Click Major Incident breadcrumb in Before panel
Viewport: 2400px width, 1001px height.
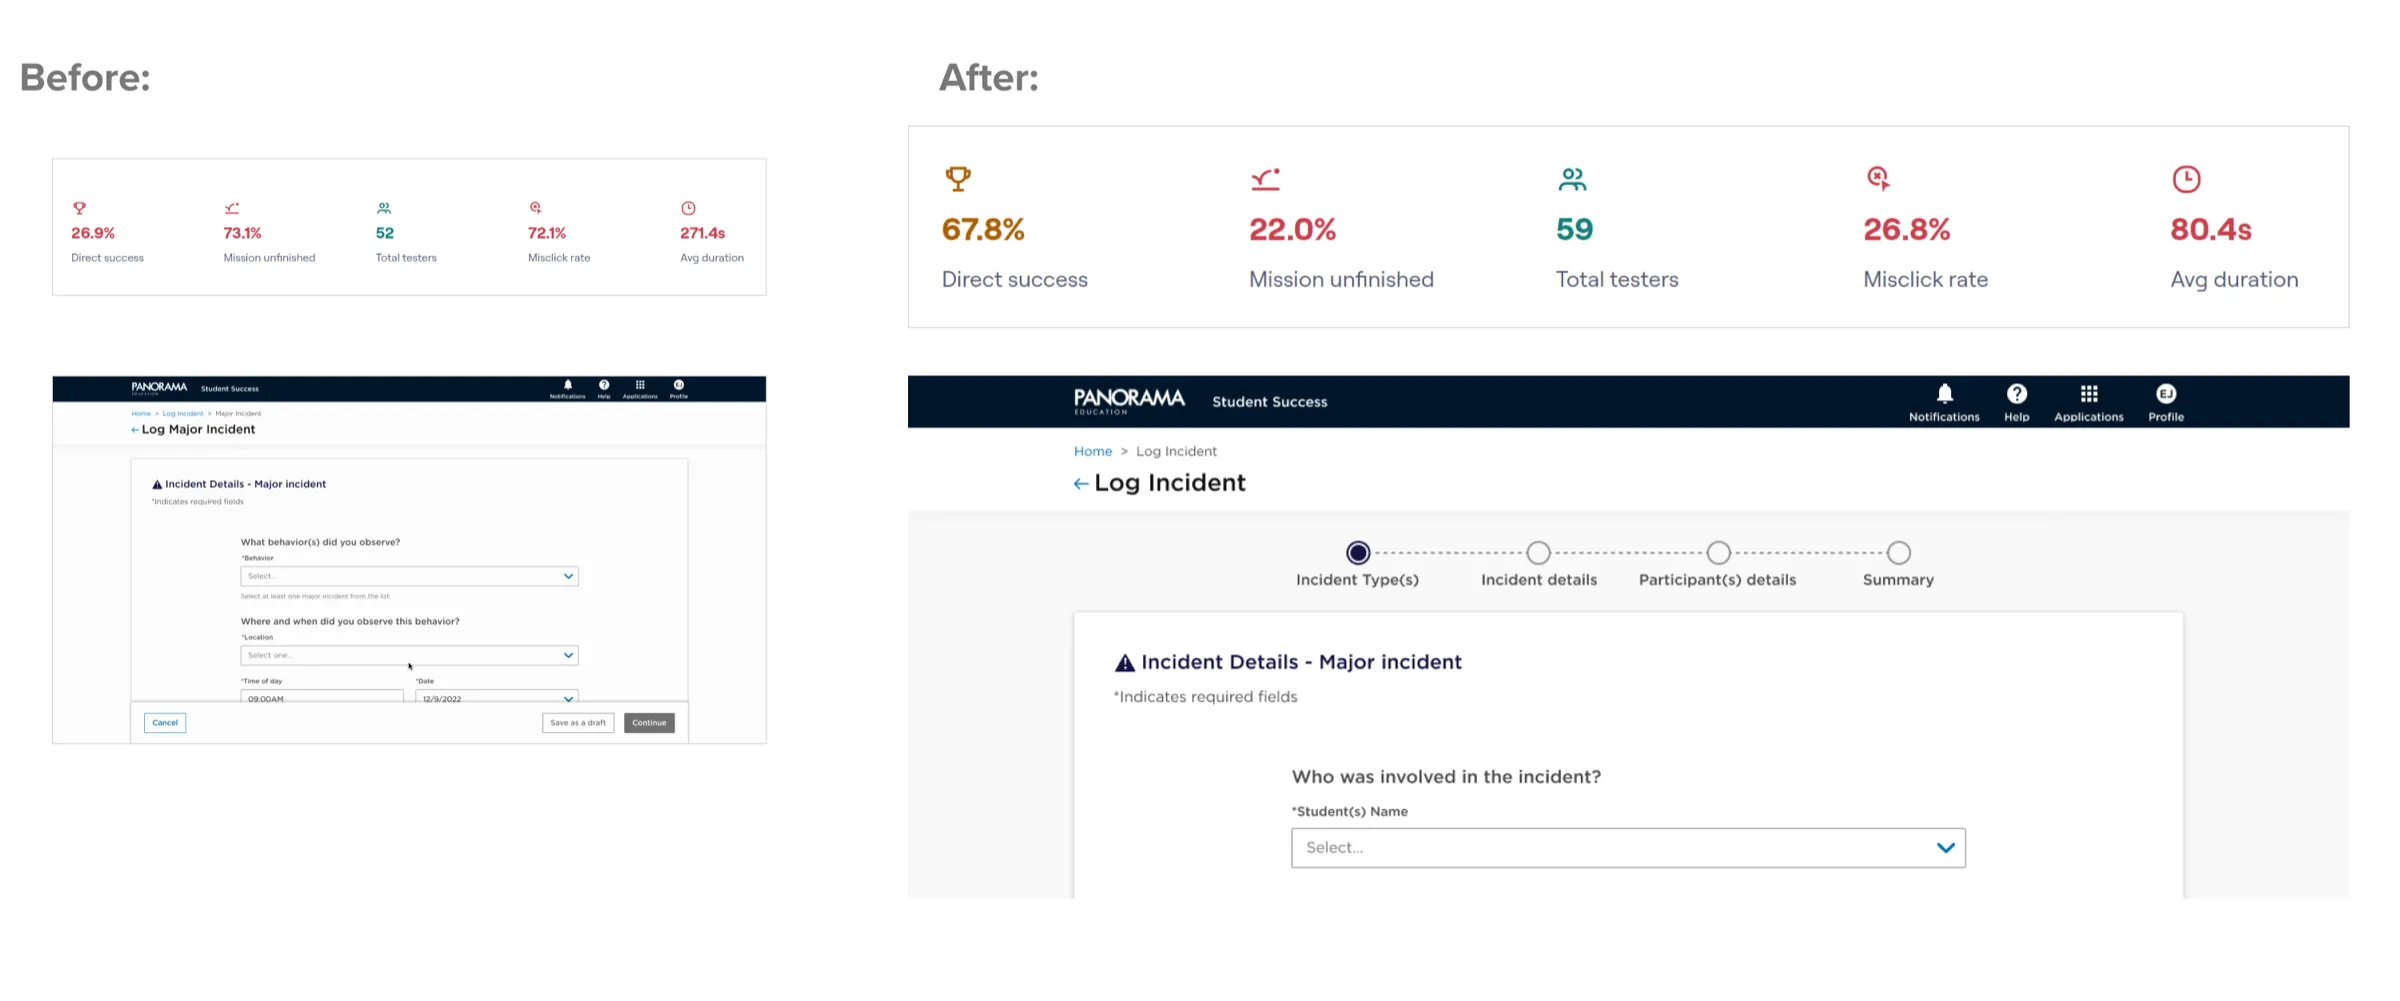(x=238, y=413)
